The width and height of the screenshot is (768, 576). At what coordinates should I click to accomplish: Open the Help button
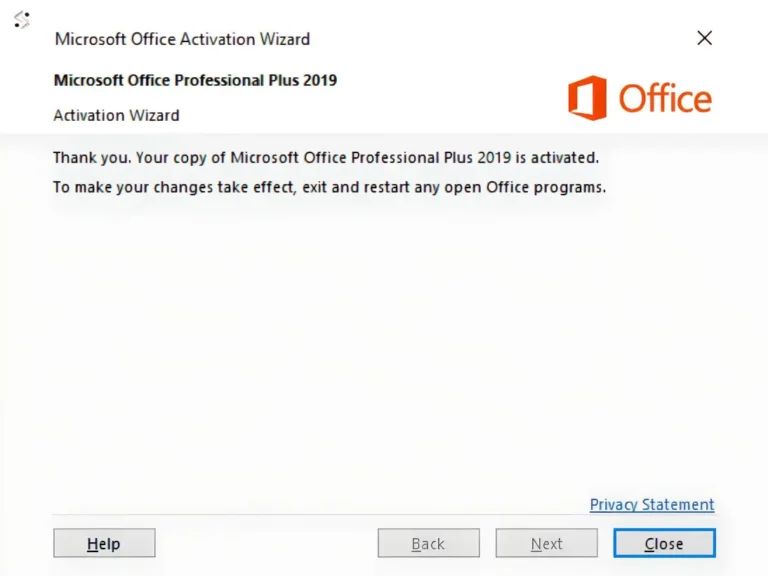[x=104, y=543]
